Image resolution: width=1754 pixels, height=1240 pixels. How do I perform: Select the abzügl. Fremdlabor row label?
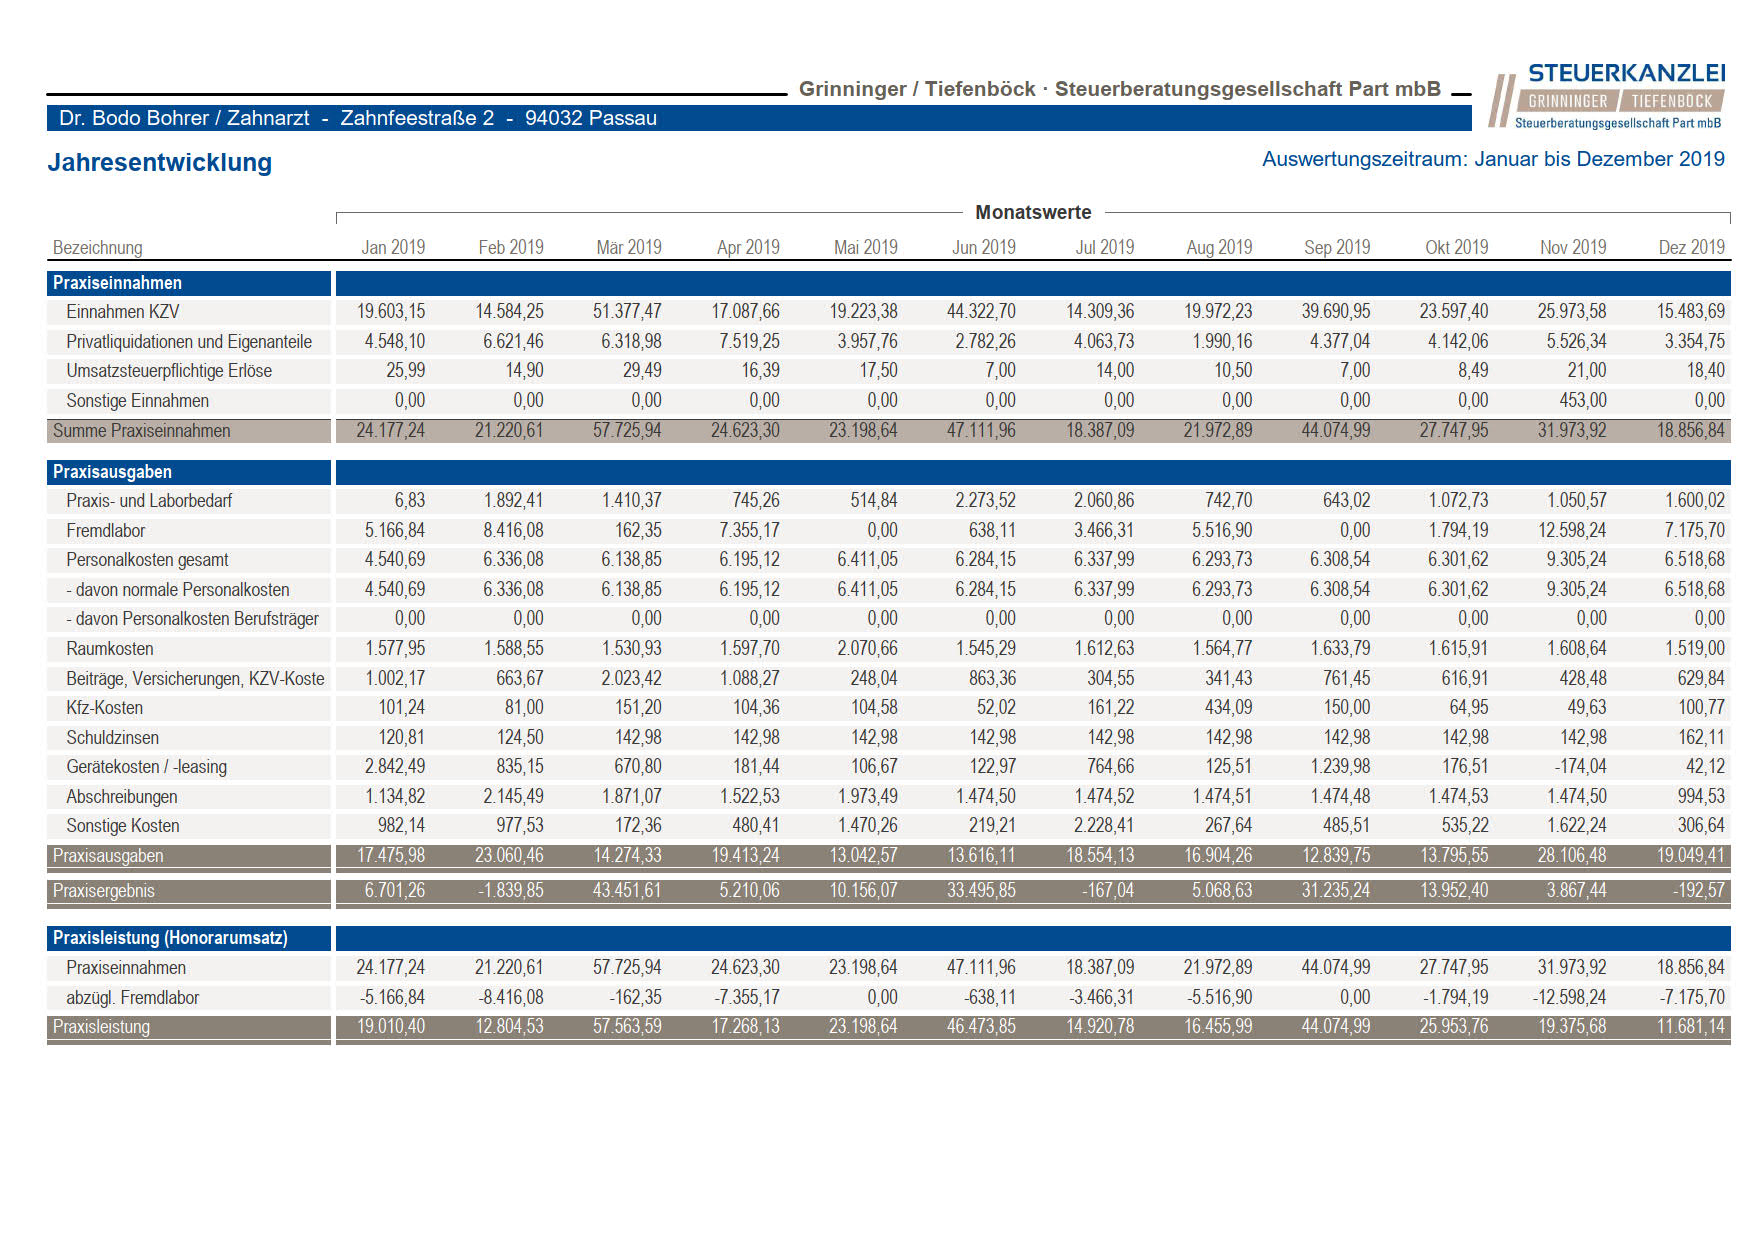pyautogui.click(x=133, y=998)
